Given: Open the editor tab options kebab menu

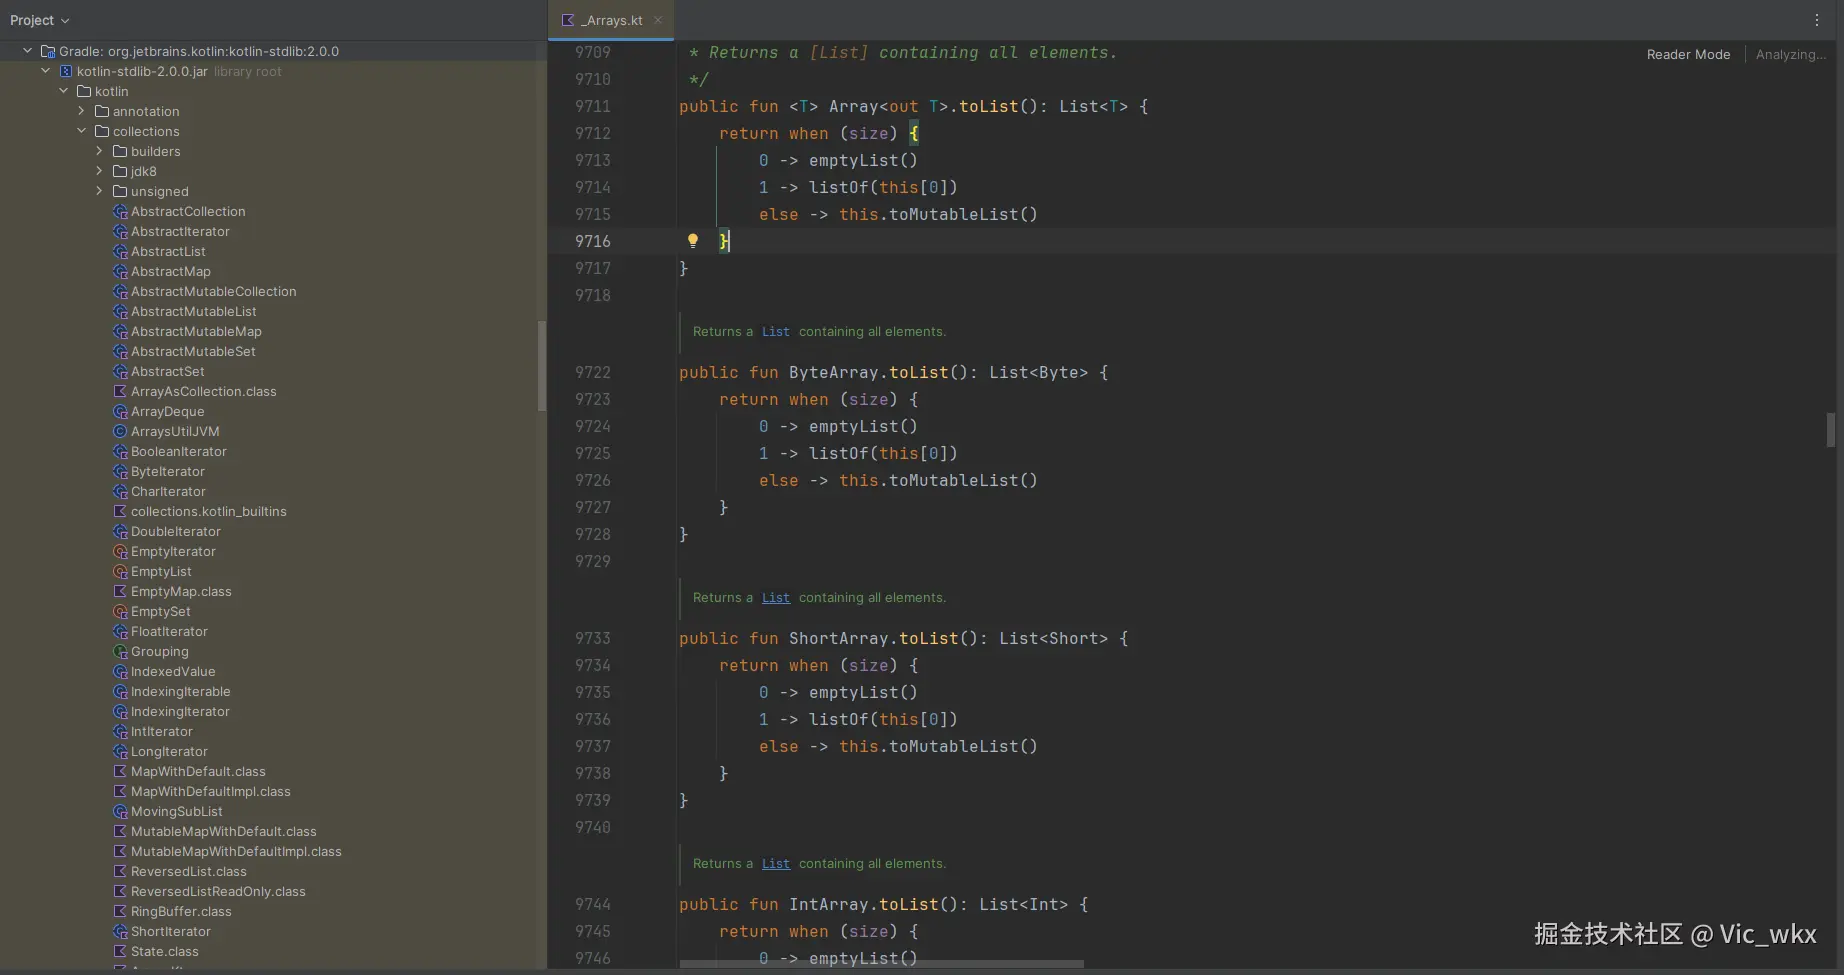Looking at the screenshot, I should pyautogui.click(x=1817, y=20).
